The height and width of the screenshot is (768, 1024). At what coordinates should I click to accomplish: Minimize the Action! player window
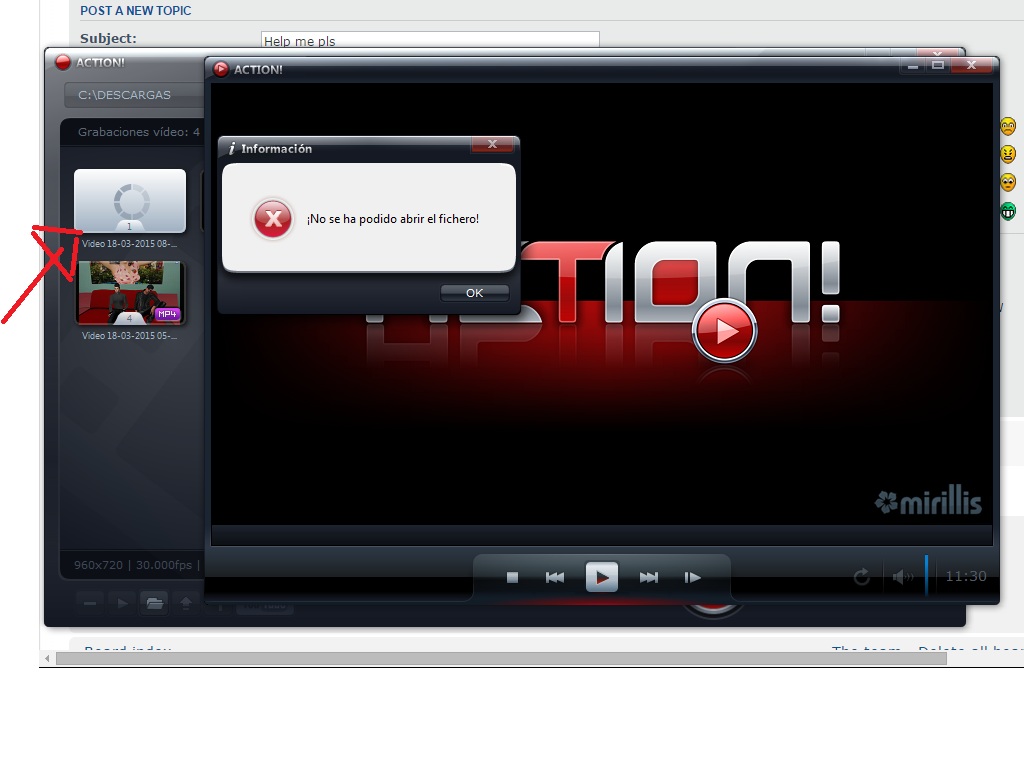click(913, 65)
